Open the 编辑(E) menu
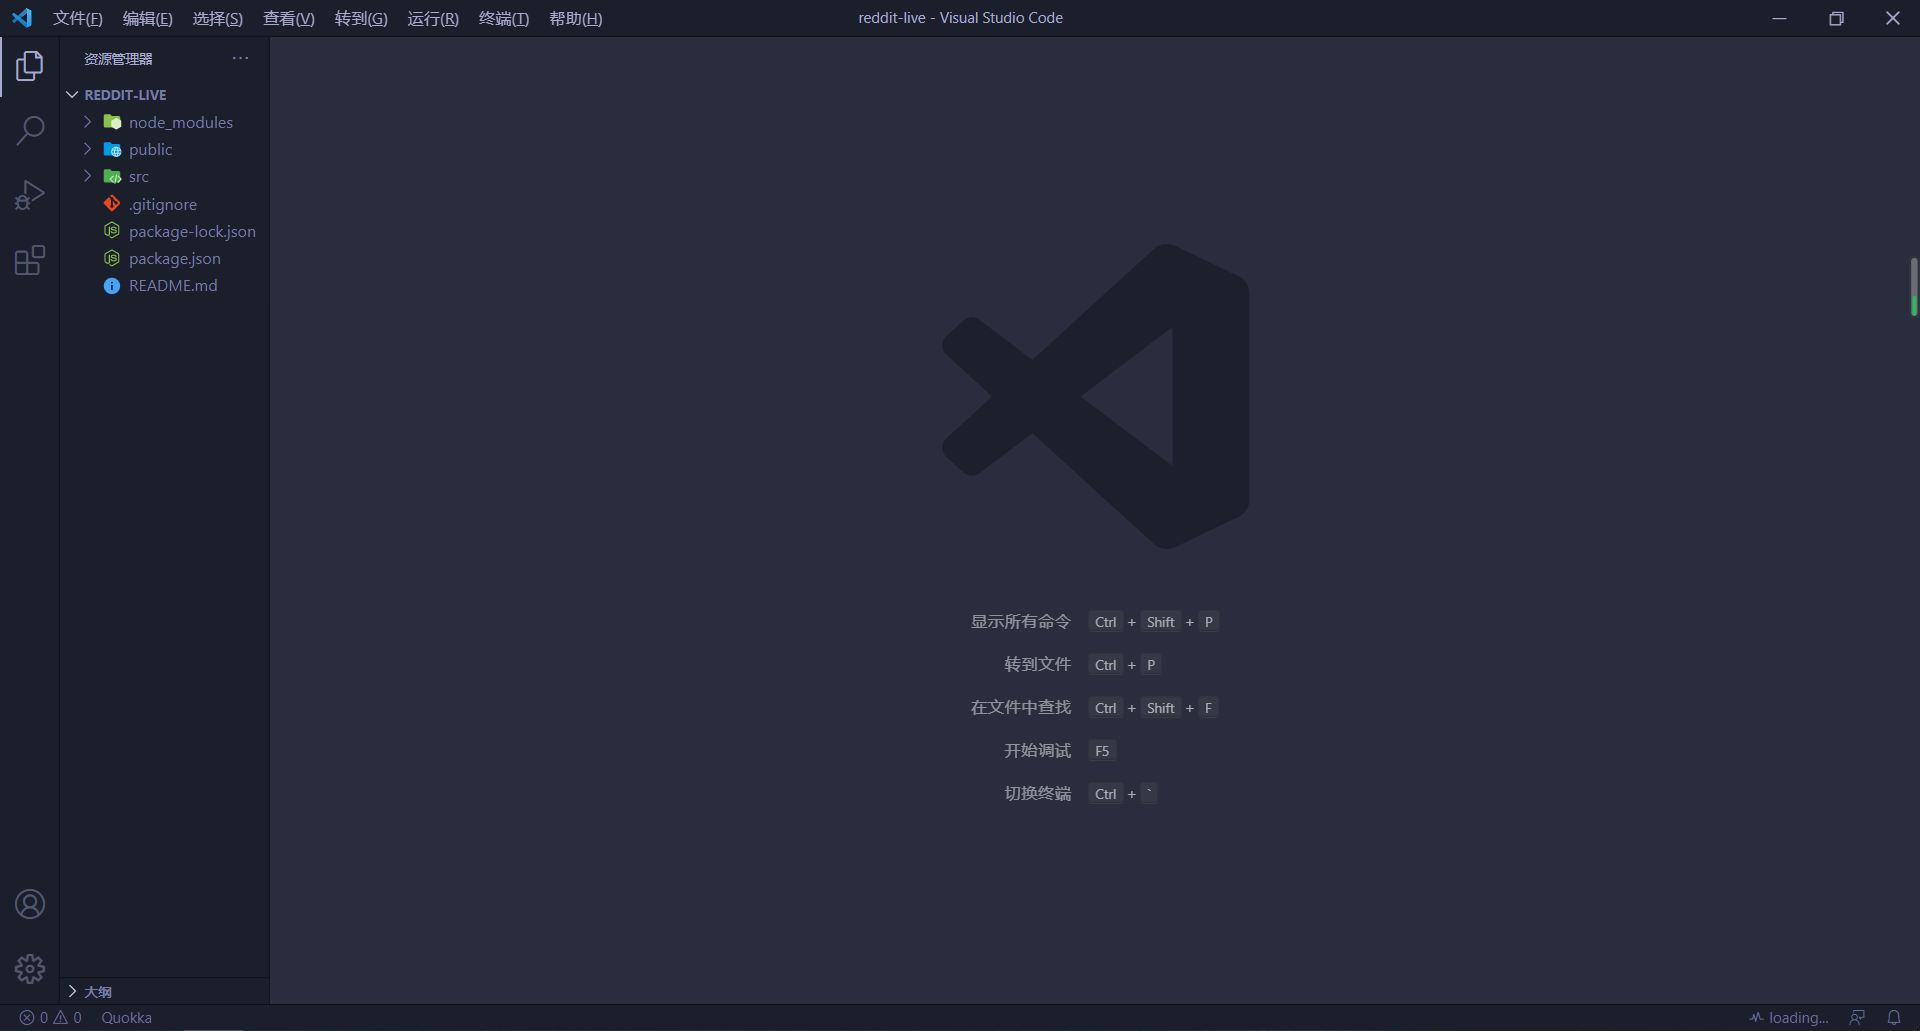 point(148,19)
